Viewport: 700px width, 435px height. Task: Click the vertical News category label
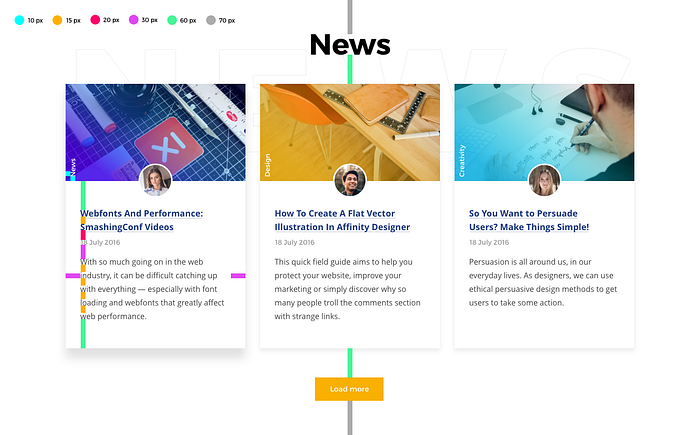(x=73, y=167)
